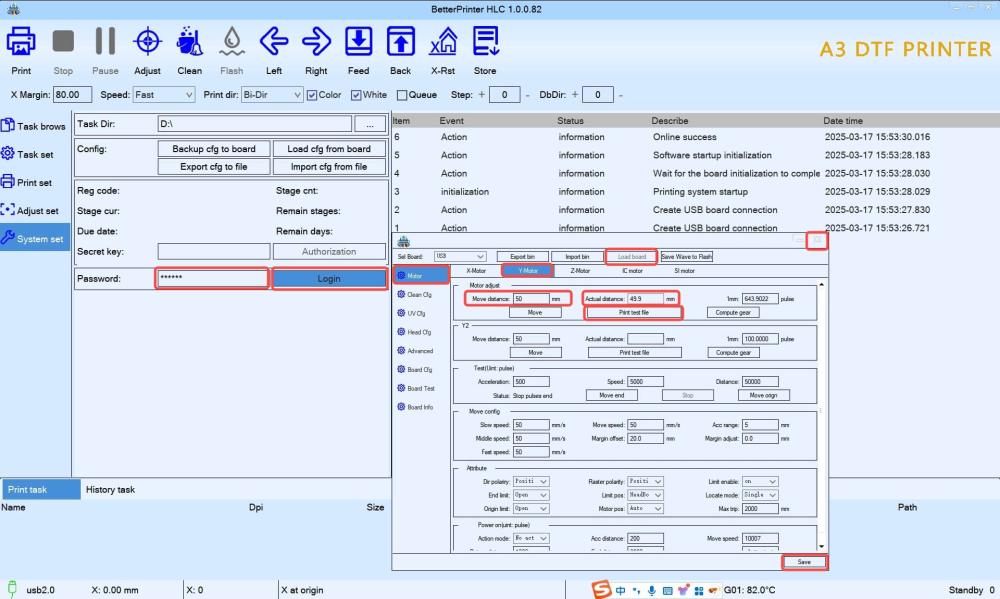Click Import cfg from file button
The width and height of the screenshot is (1000, 599).
pyautogui.click(x=329, y=166)
